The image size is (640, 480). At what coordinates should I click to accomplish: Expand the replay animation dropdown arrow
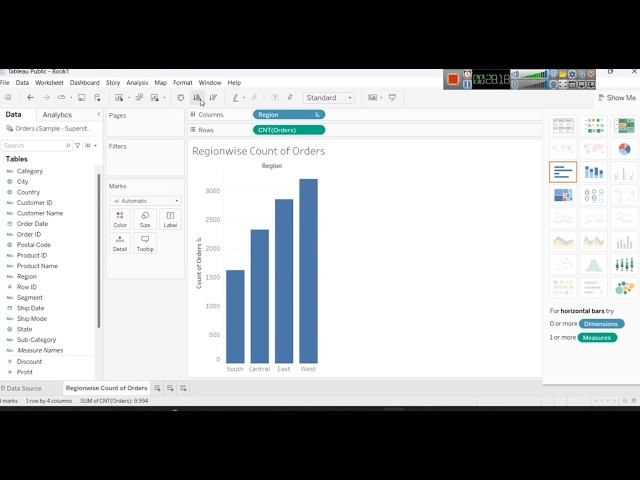tap(71, 98)
